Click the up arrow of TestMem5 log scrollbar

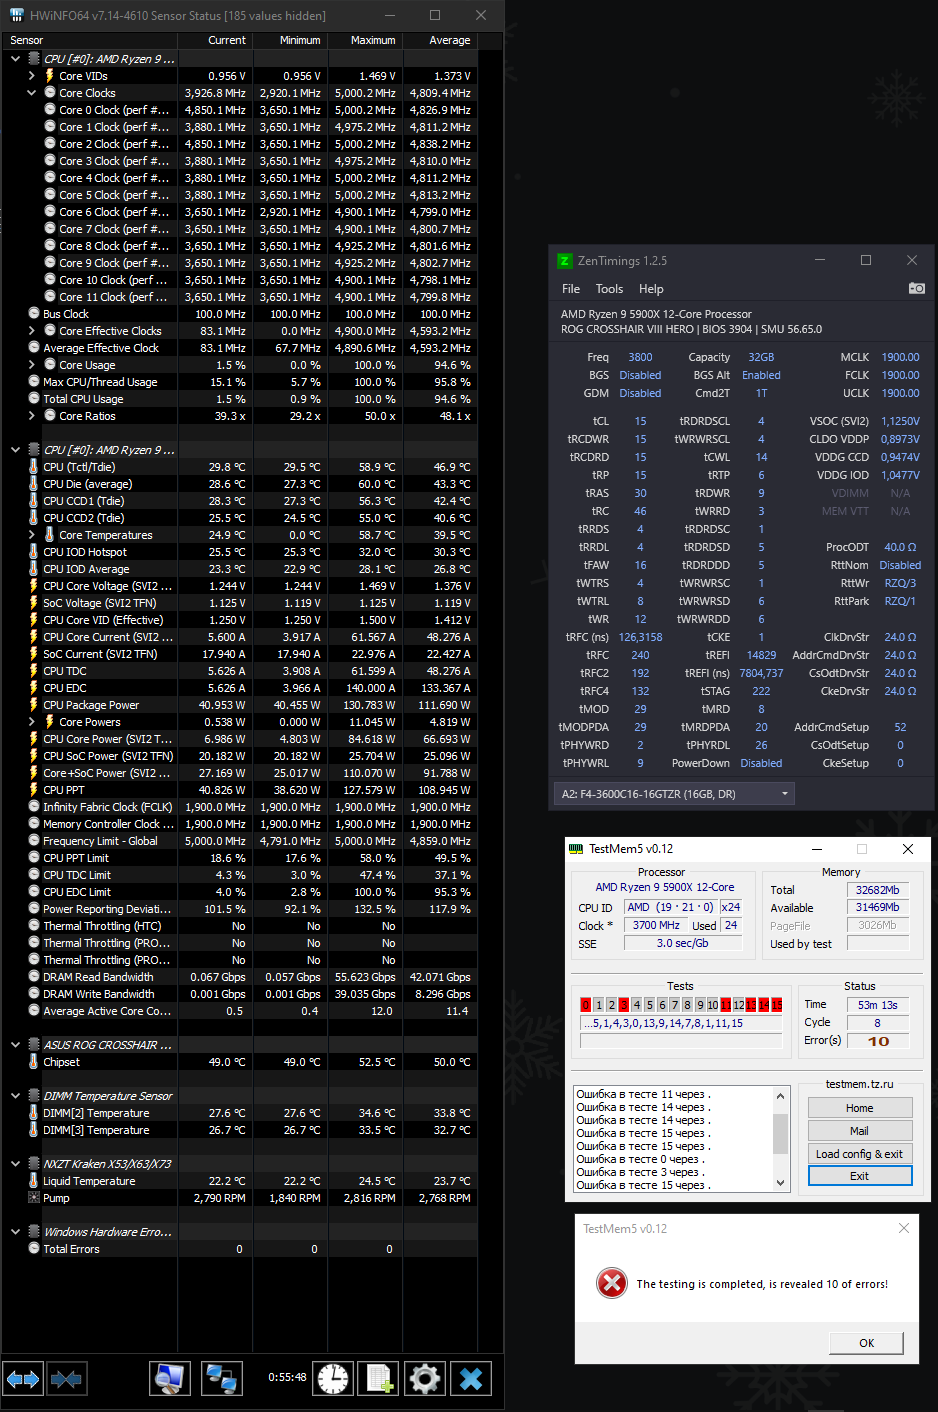(781, 1096)
